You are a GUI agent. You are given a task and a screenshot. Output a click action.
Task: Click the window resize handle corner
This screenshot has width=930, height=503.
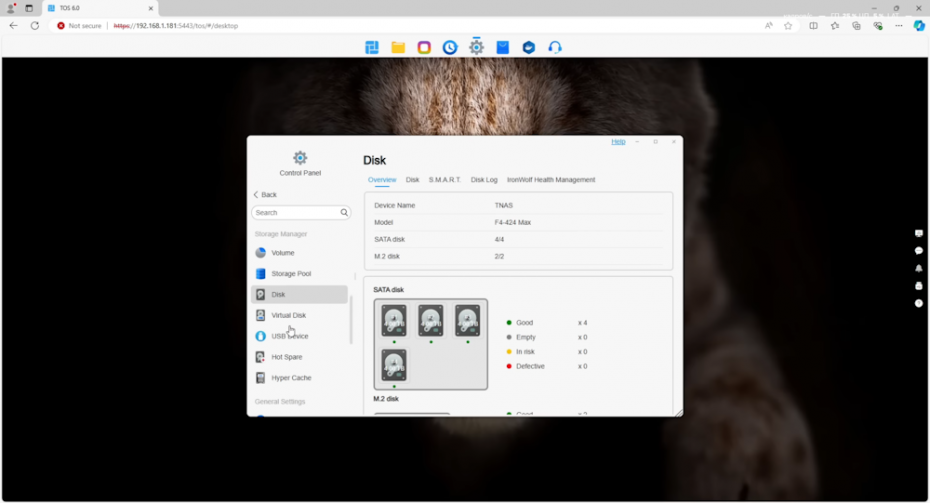point(679,412)
